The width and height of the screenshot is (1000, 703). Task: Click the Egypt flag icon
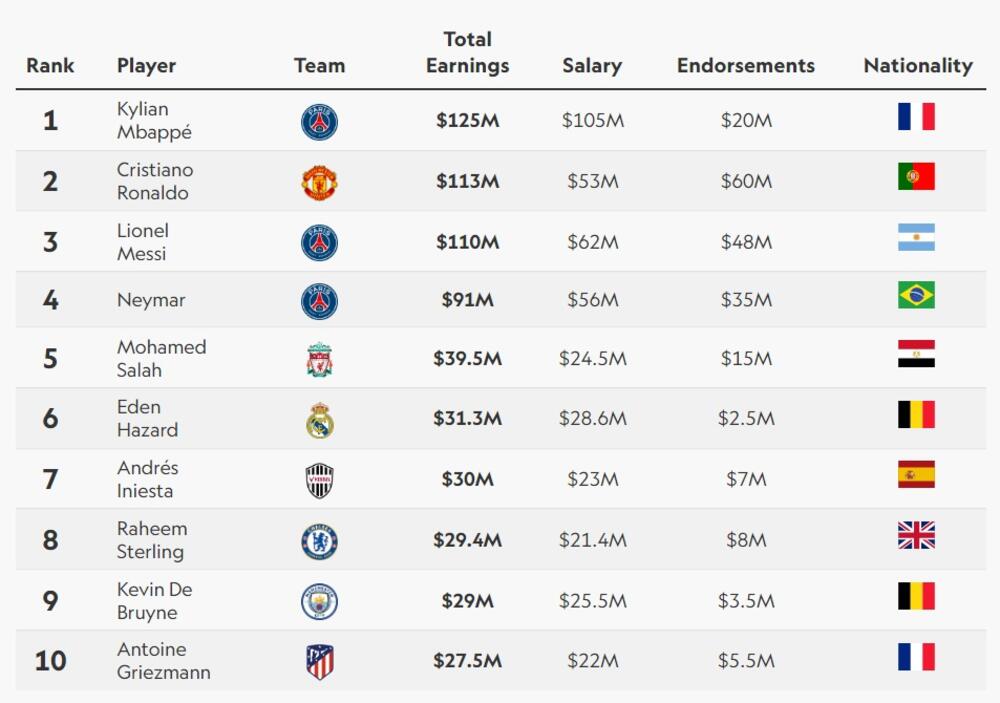(916, 354)
